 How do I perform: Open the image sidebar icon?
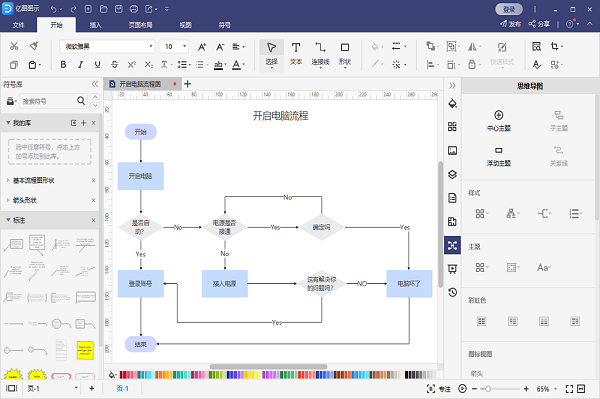tap(452, 151)
